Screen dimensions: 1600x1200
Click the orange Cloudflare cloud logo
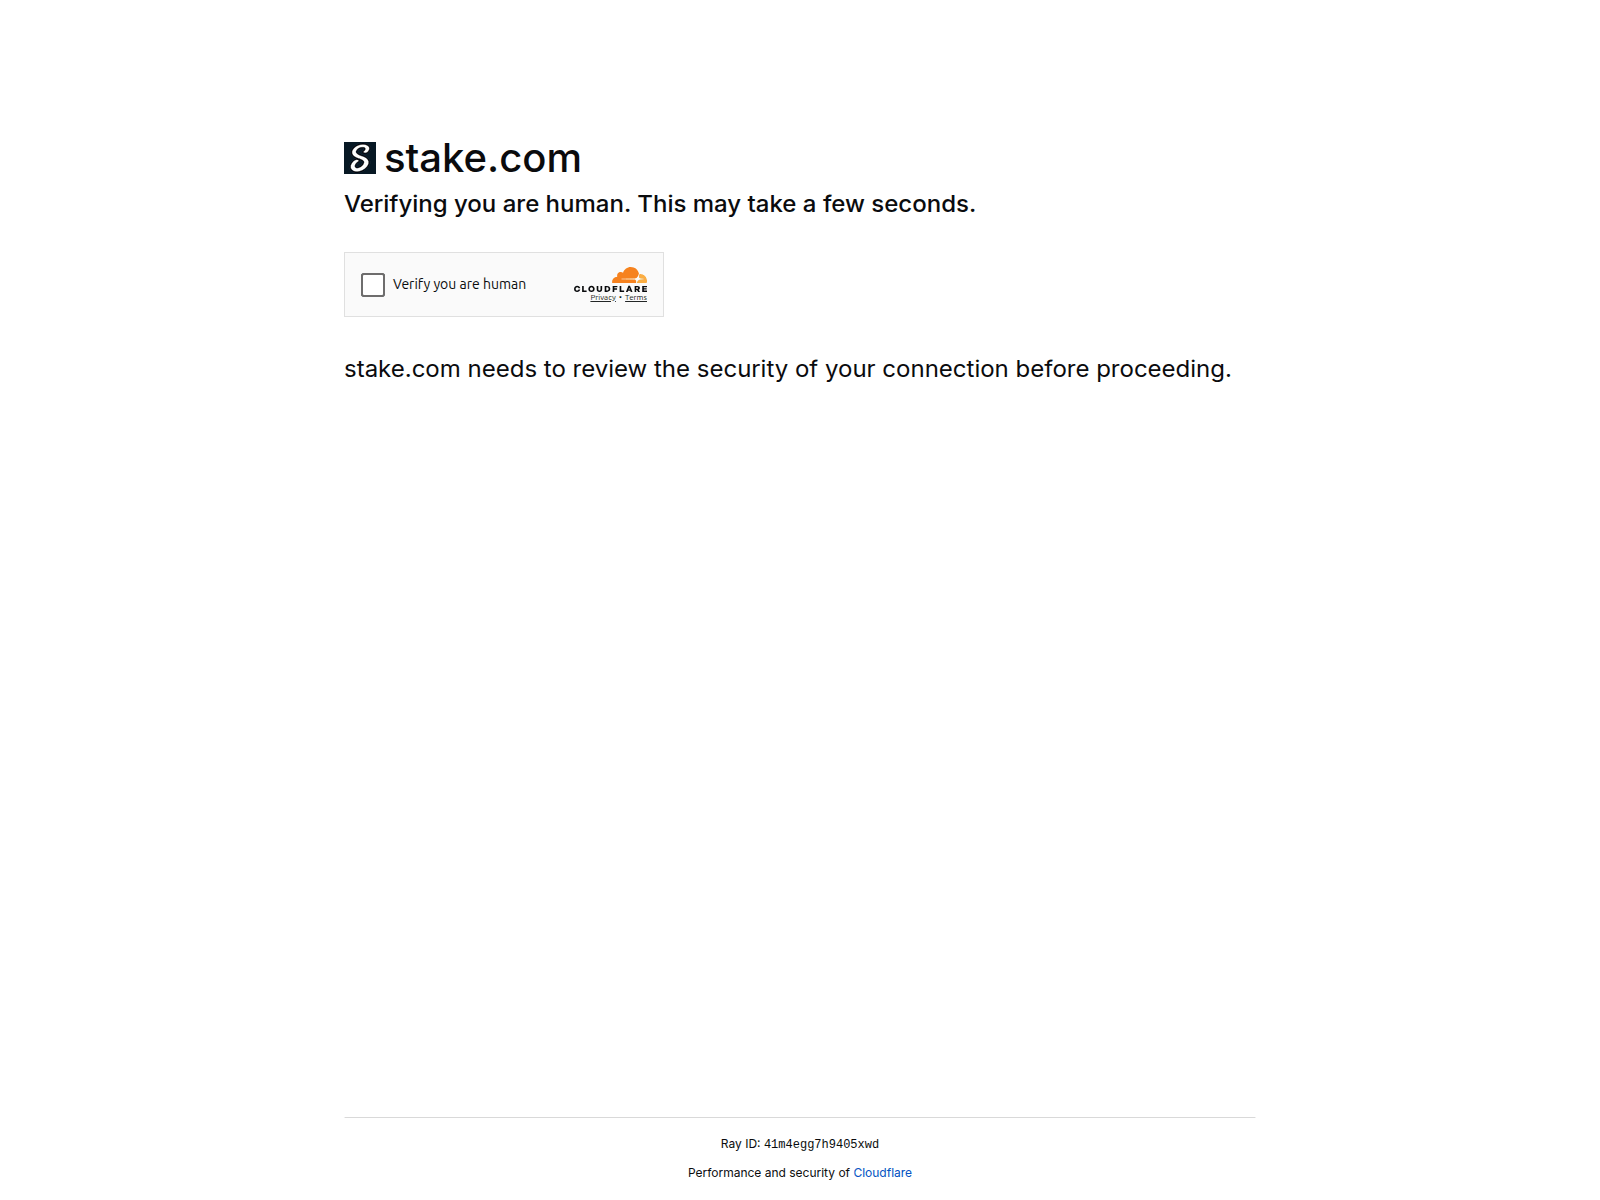pos(629,275)
